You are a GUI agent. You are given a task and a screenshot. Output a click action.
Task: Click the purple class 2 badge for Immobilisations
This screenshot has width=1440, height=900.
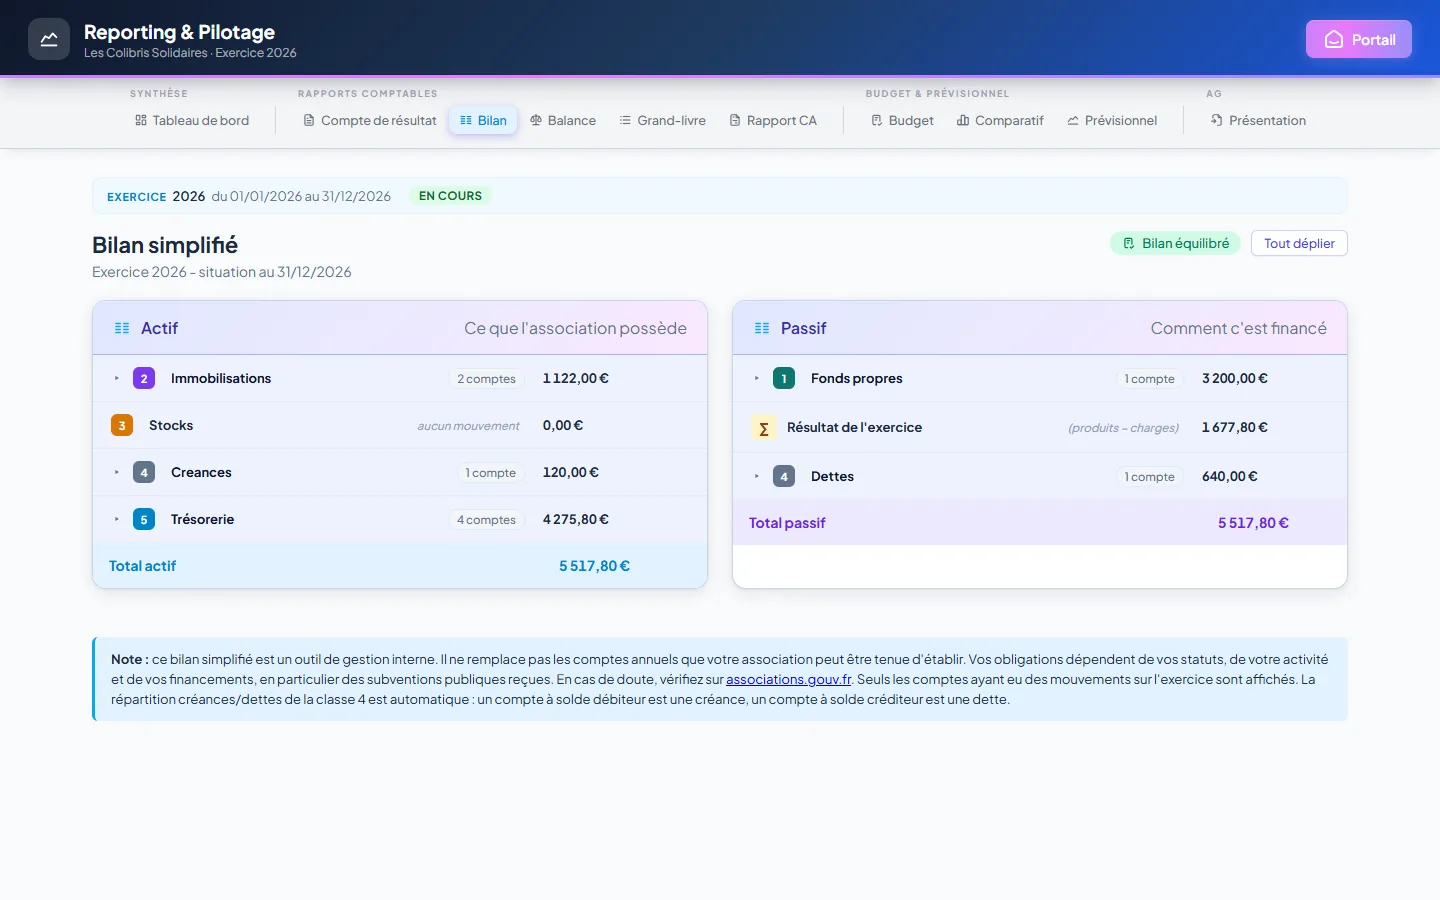point(144,379)
